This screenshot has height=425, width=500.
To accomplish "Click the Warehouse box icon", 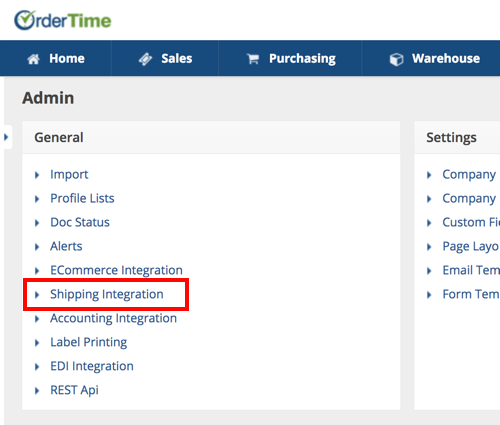I will 396,59.
